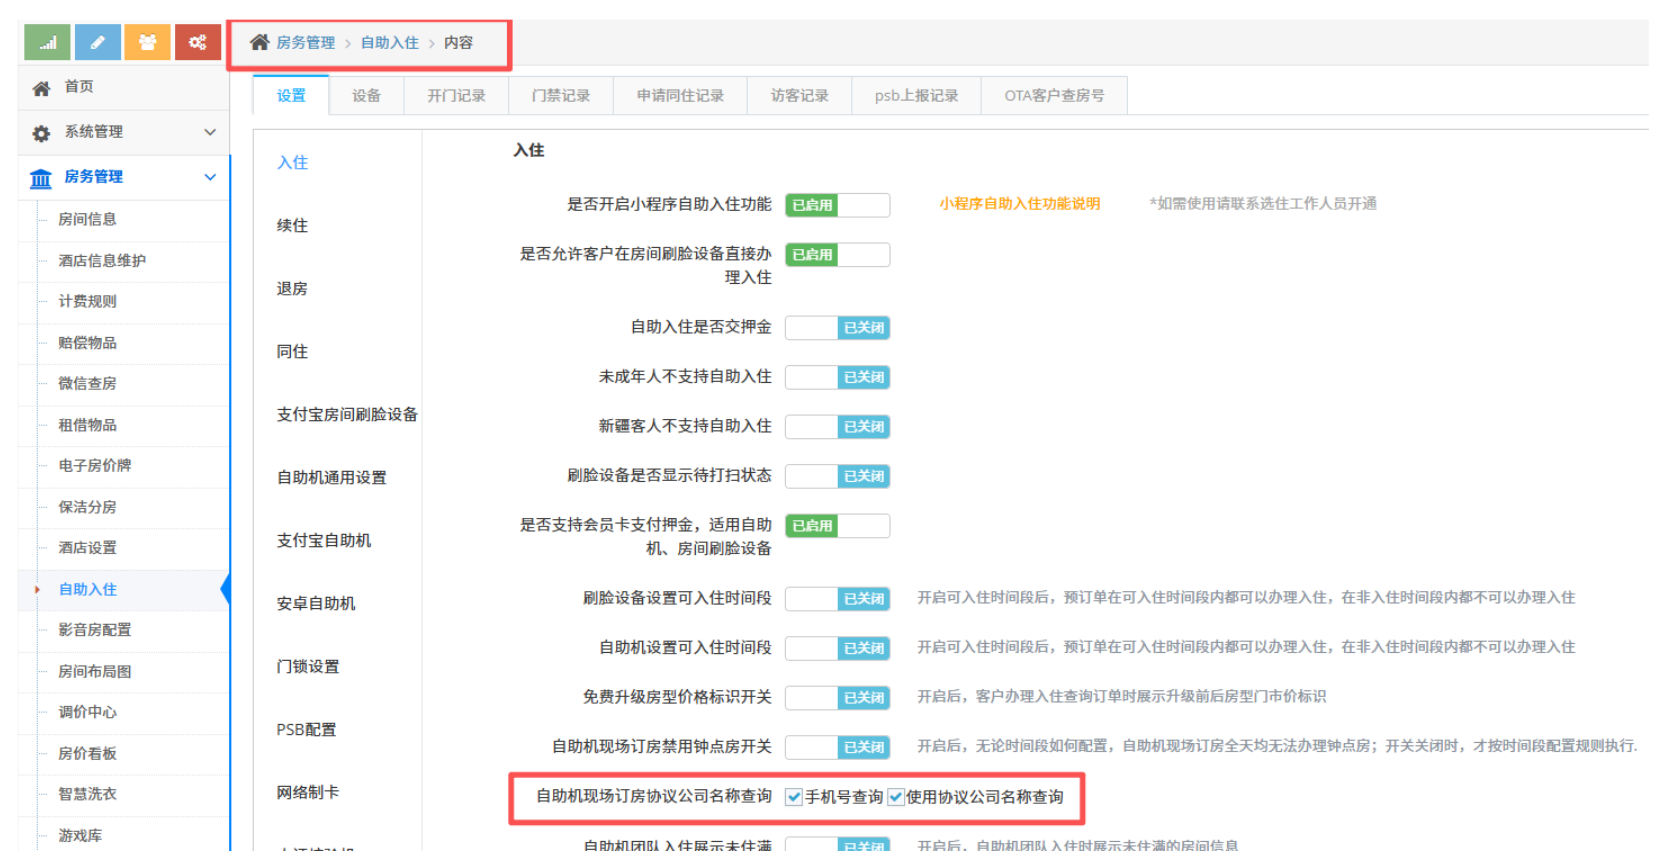This screenshot has width=1670, height=851.
Task: Click 自助入住 in the breadcrumb
Action: [389, 43]
